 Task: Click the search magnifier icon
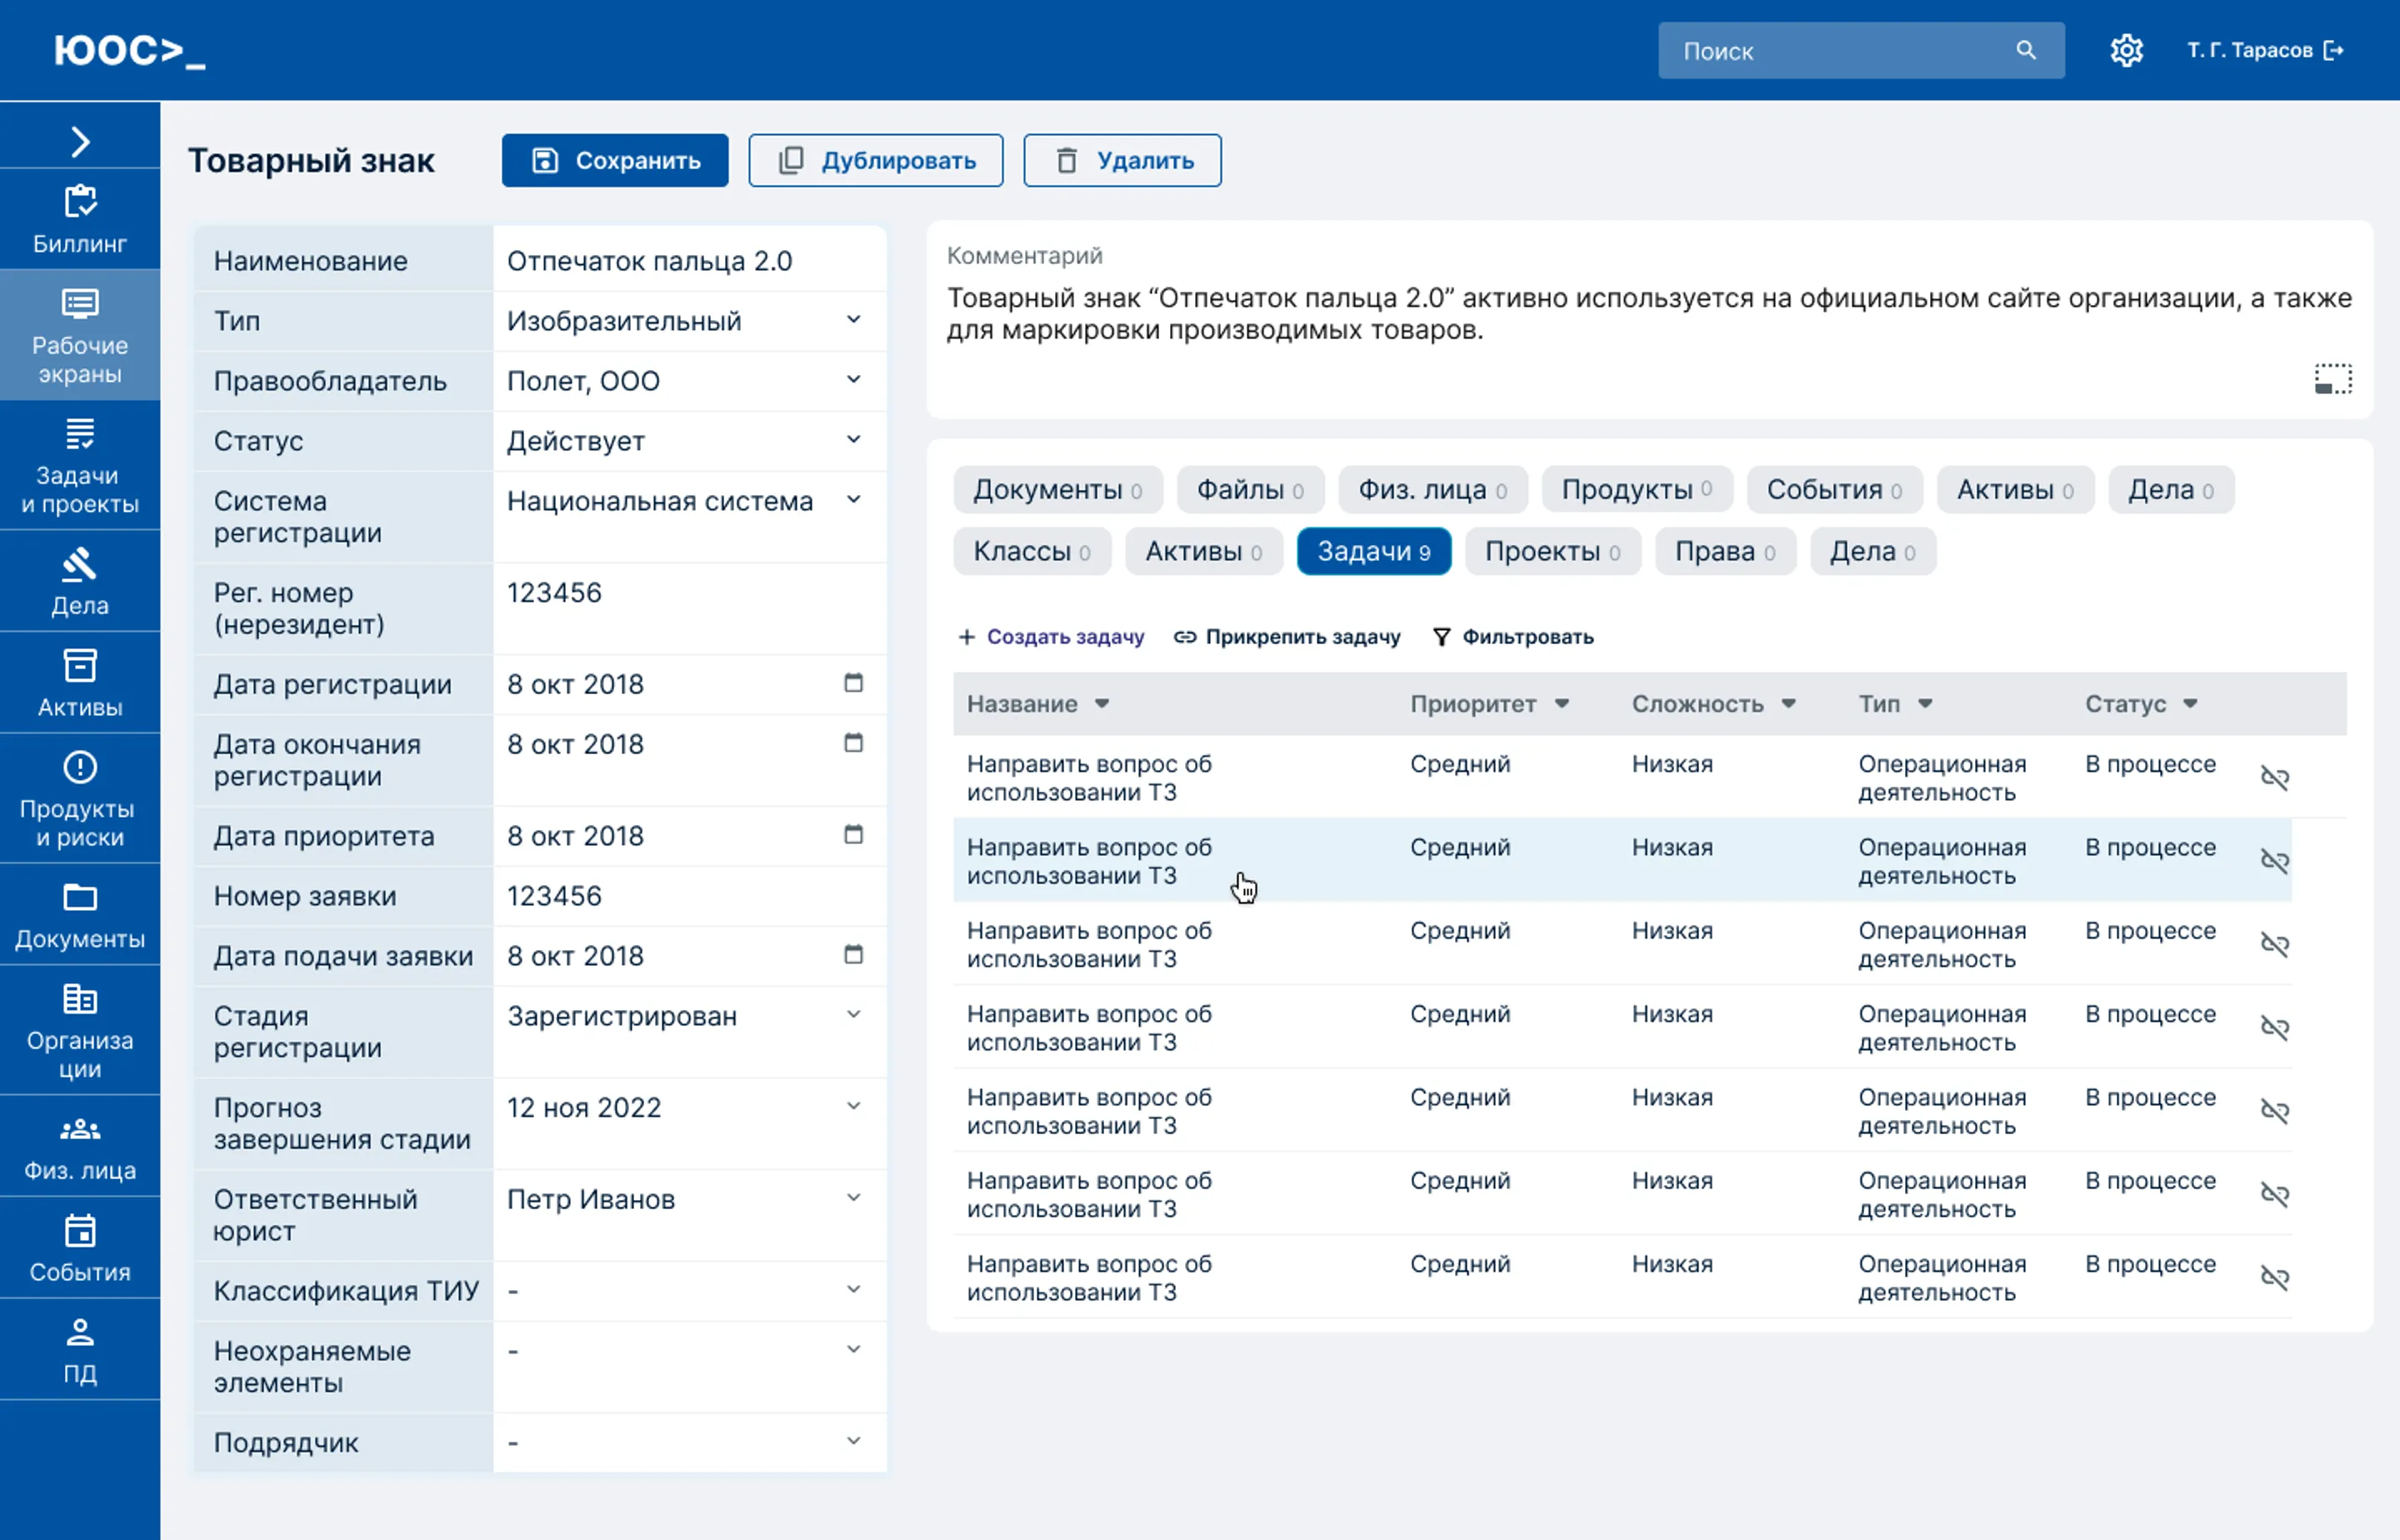click(2025, 50)
